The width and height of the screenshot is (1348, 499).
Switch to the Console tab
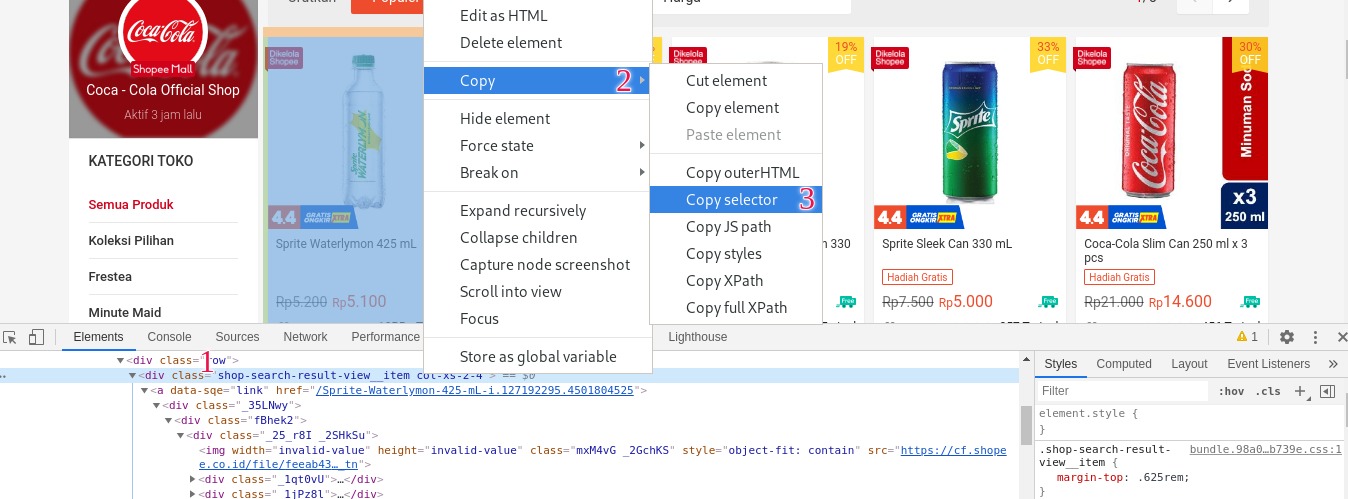[169, 337]
